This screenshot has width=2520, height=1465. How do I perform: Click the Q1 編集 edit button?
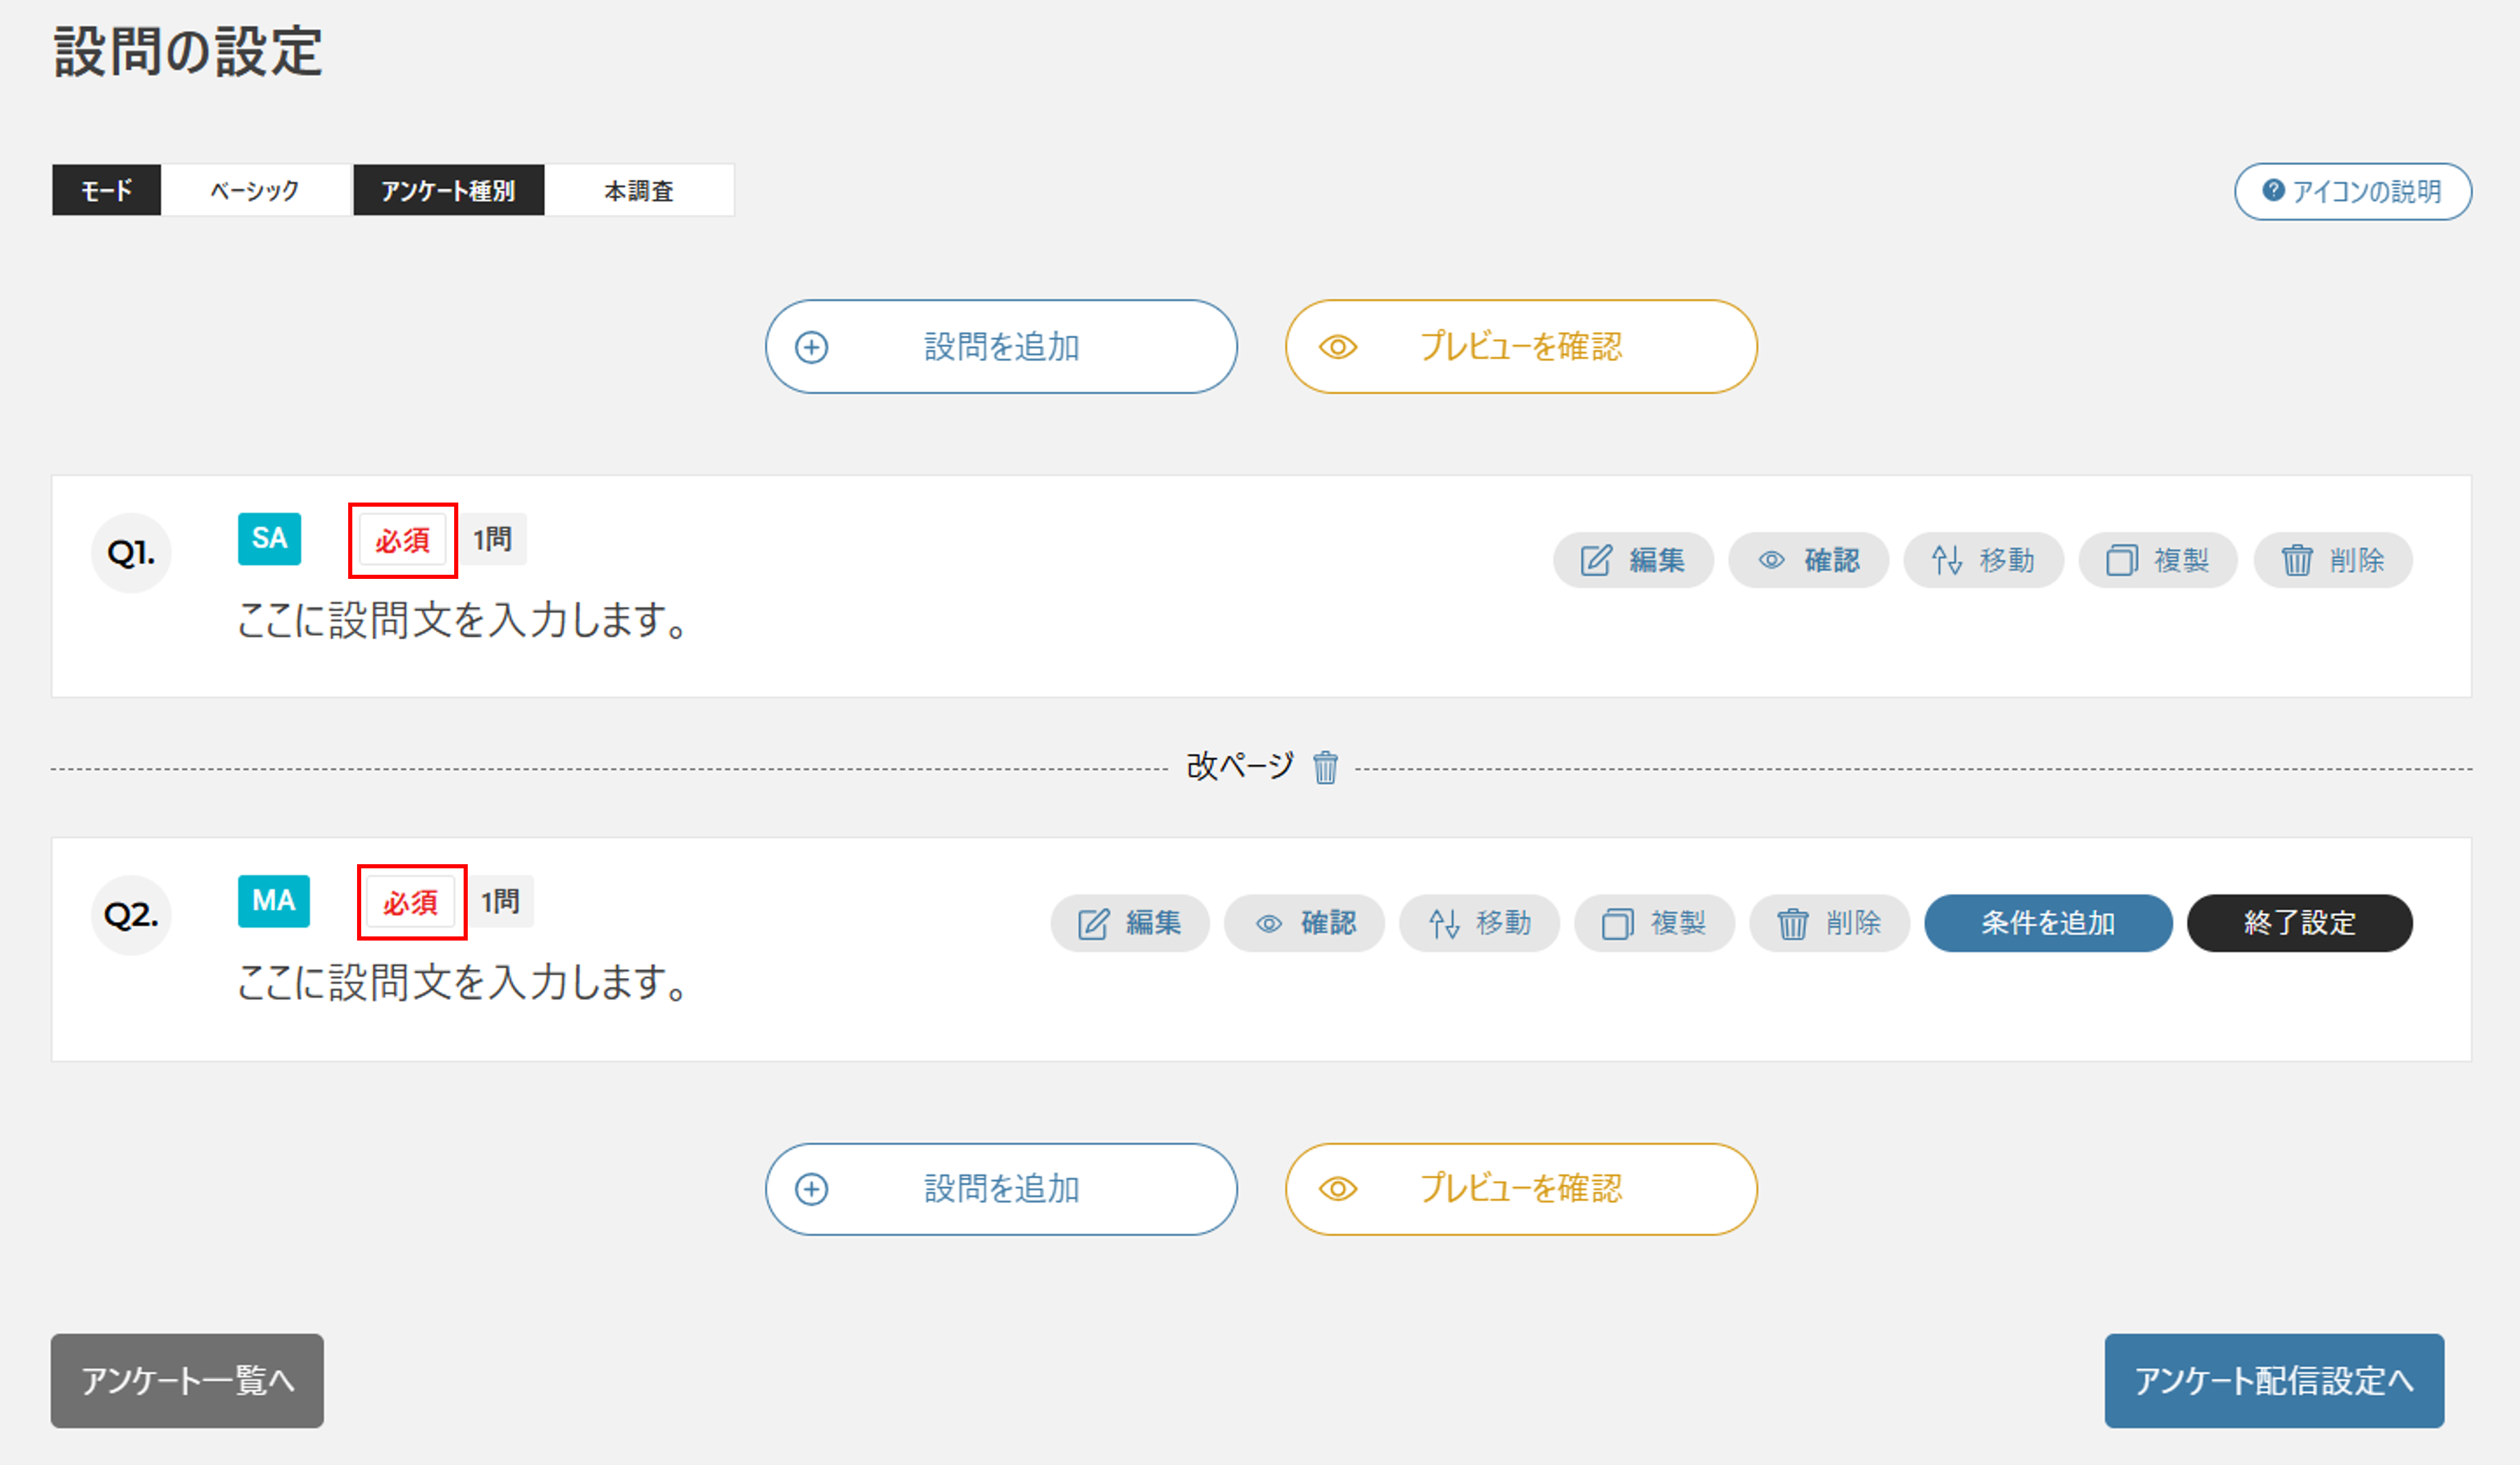point(1632,560)
